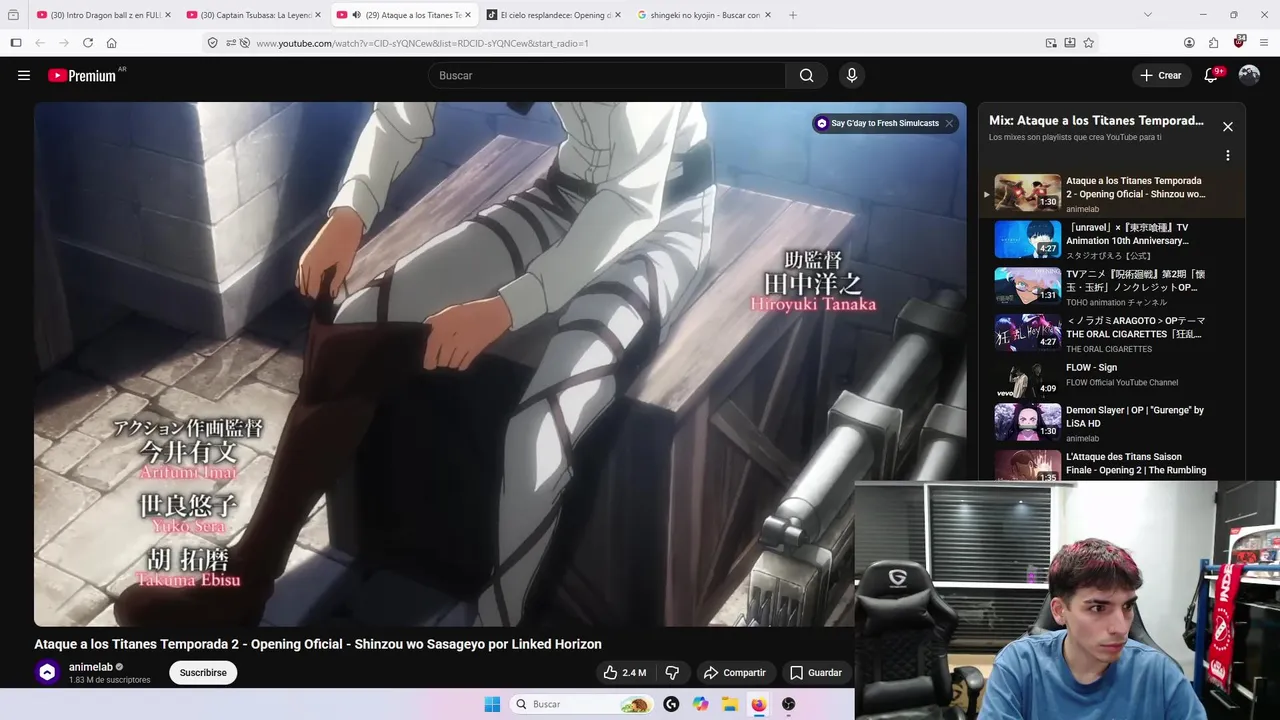This screenshot has height=720, width=1280.
Task: Go back in browser history
Action: [40, 43]
